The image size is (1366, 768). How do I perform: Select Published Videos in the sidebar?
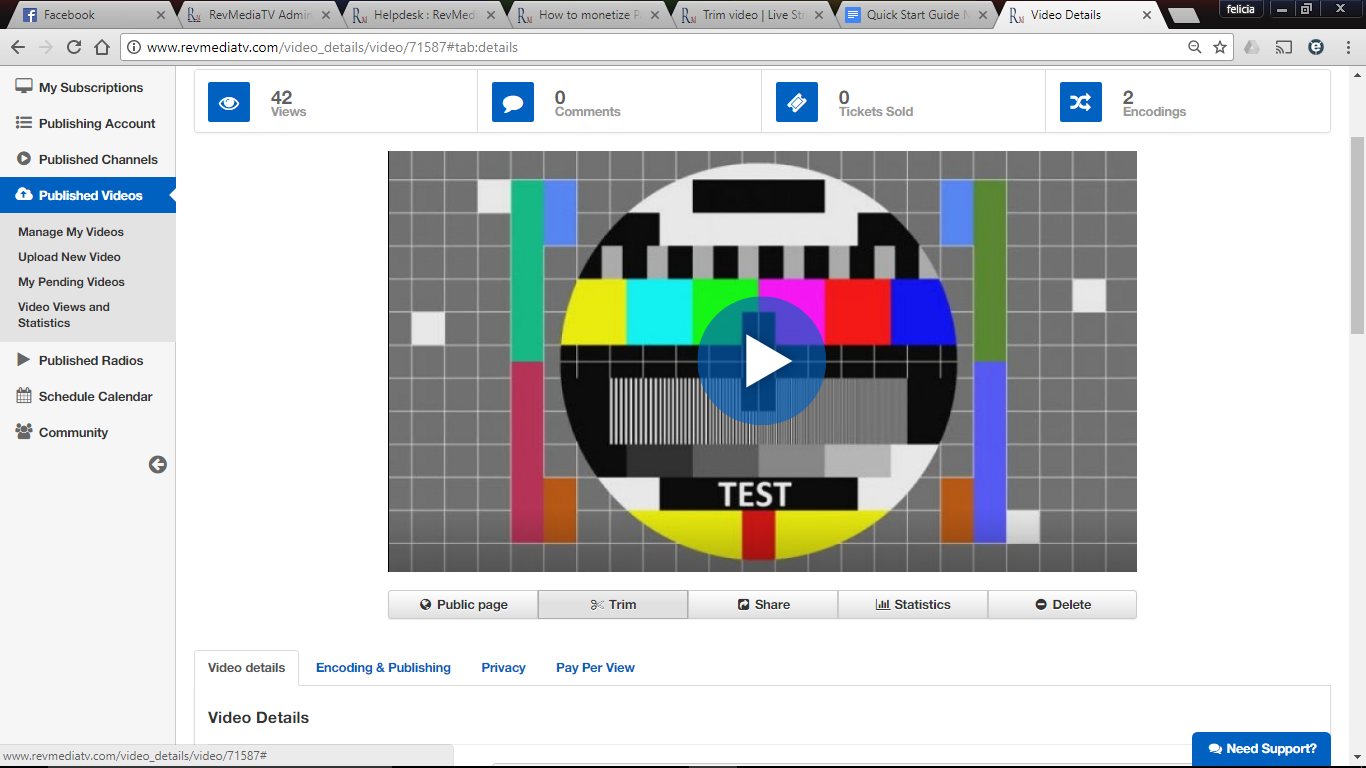pyautogui.click(x=88, y=195)
